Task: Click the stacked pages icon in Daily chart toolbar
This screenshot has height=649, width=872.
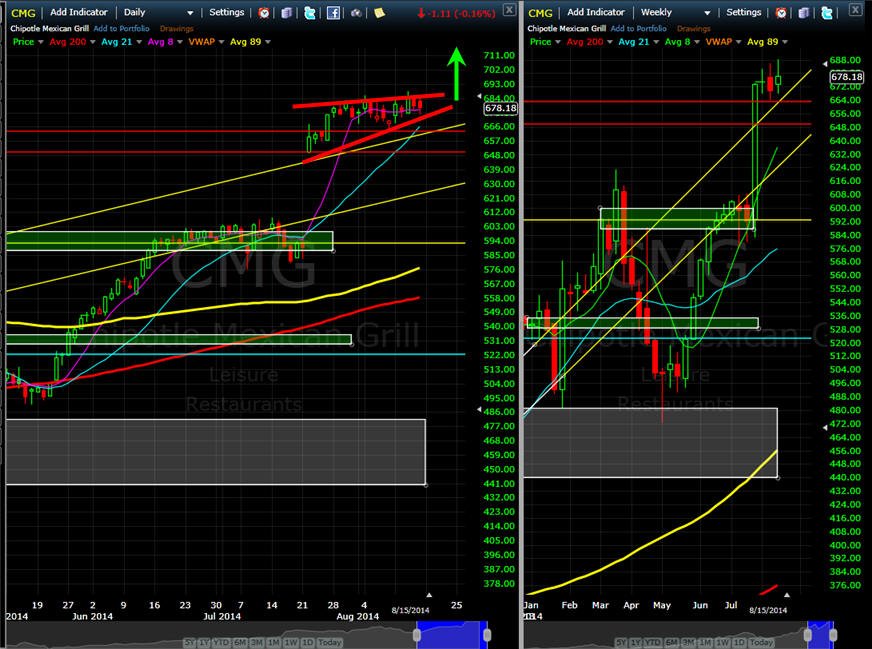Action: click(x=286, y=13)
